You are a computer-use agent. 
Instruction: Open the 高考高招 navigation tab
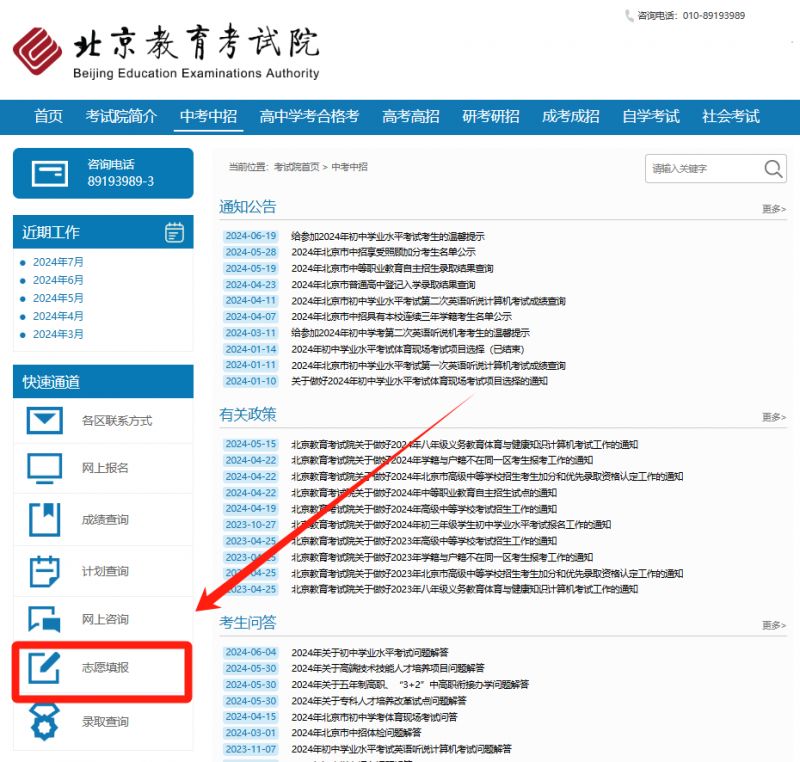coord(411,116)
